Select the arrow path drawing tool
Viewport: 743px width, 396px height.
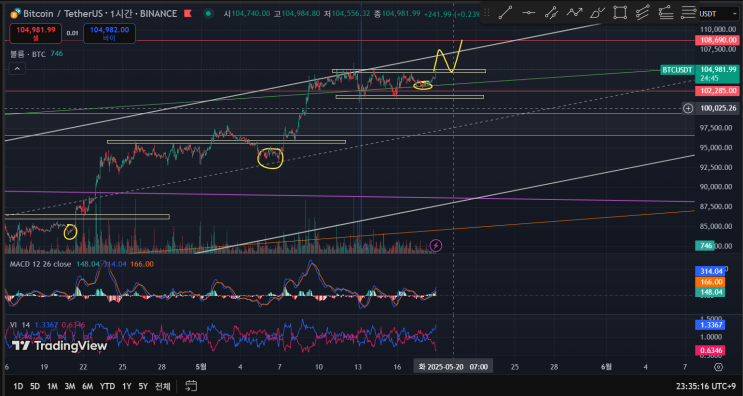[574, 12]
